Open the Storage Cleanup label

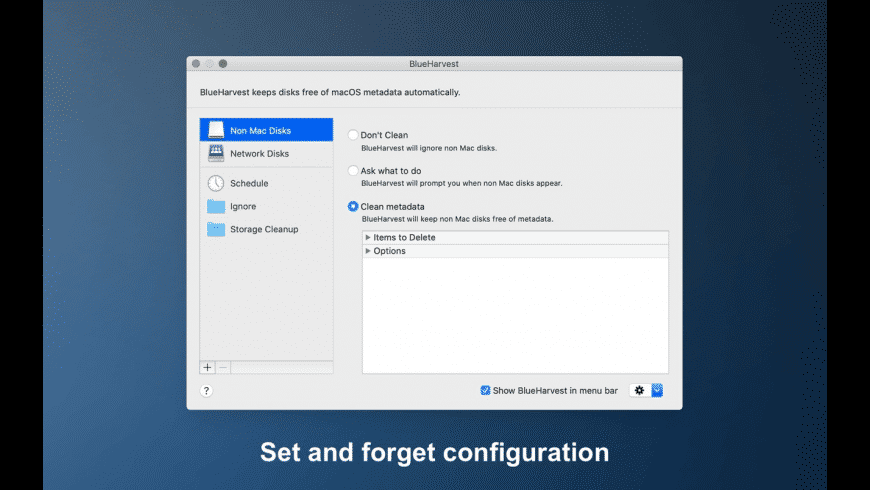(264, 229)
